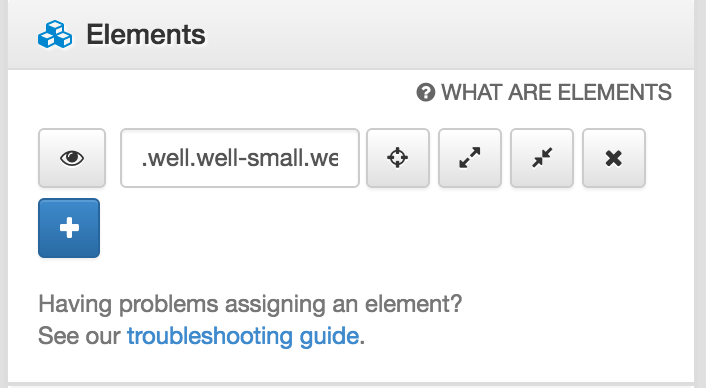Toggle element visibility with the eye button
The width and height of the screenshot is (706, 388).
[72, 158]
